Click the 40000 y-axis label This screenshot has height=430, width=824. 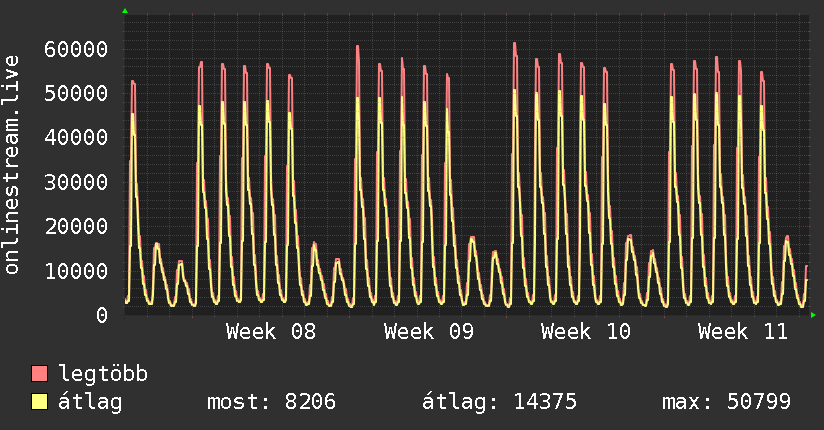76,138
